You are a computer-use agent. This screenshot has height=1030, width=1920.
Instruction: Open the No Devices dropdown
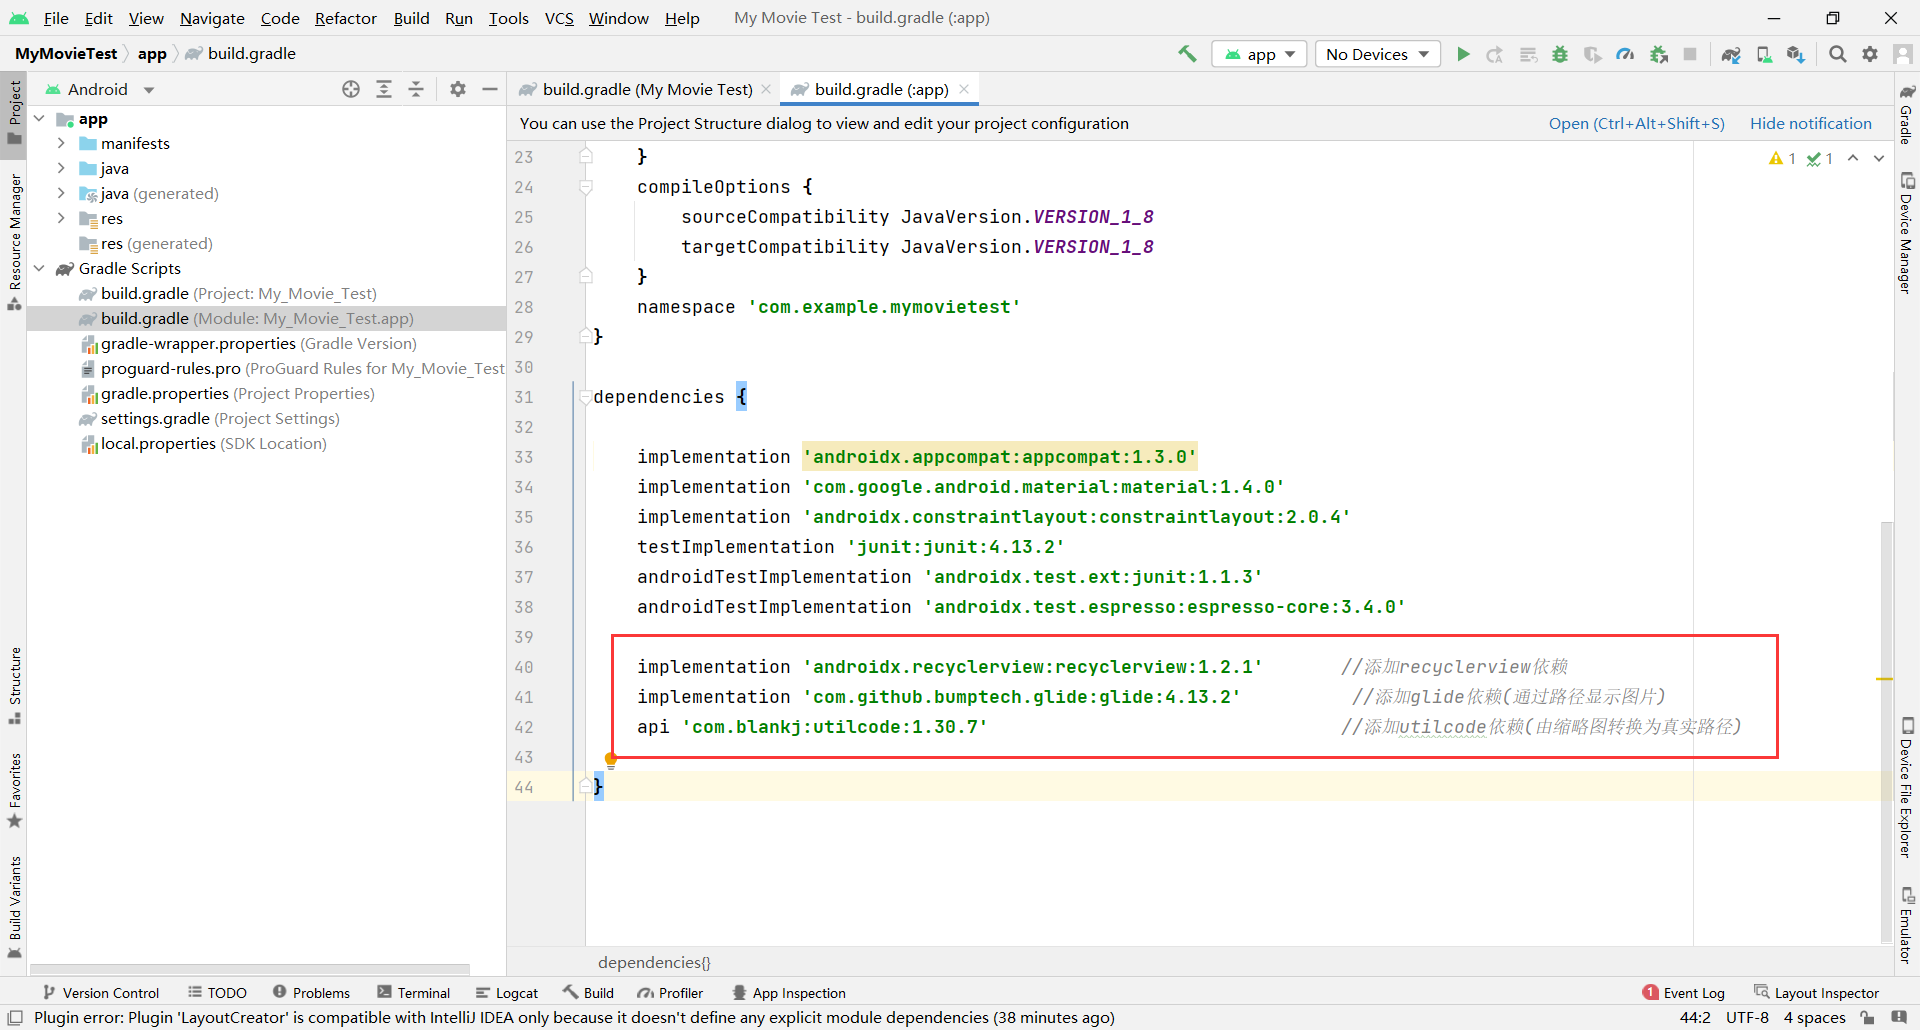point(1377,54)
